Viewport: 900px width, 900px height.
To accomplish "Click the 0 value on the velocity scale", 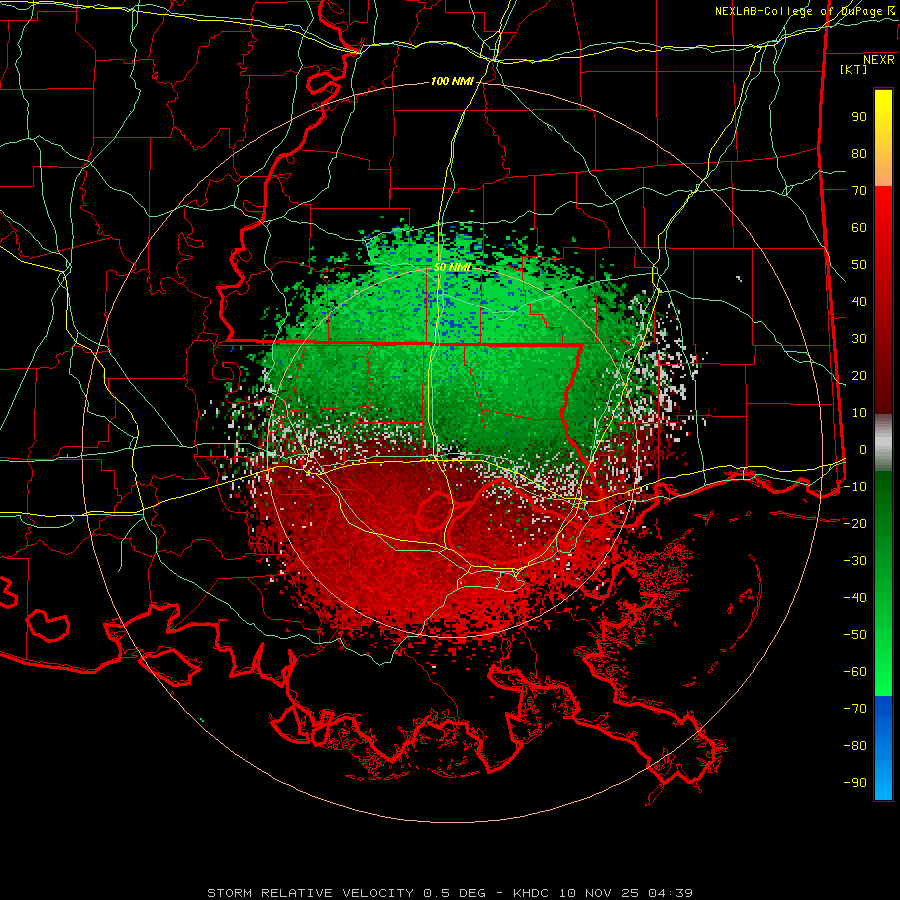I will pyautogui.click(x=863, y=450).
